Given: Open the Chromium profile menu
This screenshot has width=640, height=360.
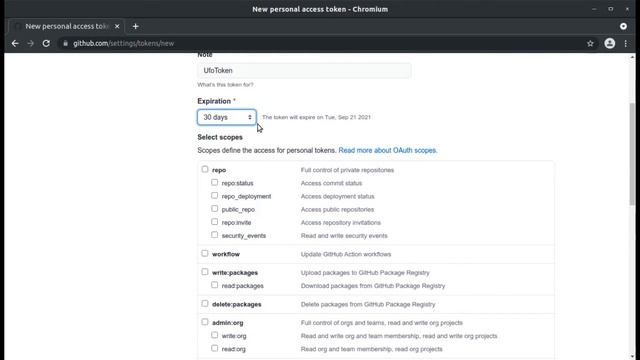Looking at the screenshot, I should pos(610,43).
